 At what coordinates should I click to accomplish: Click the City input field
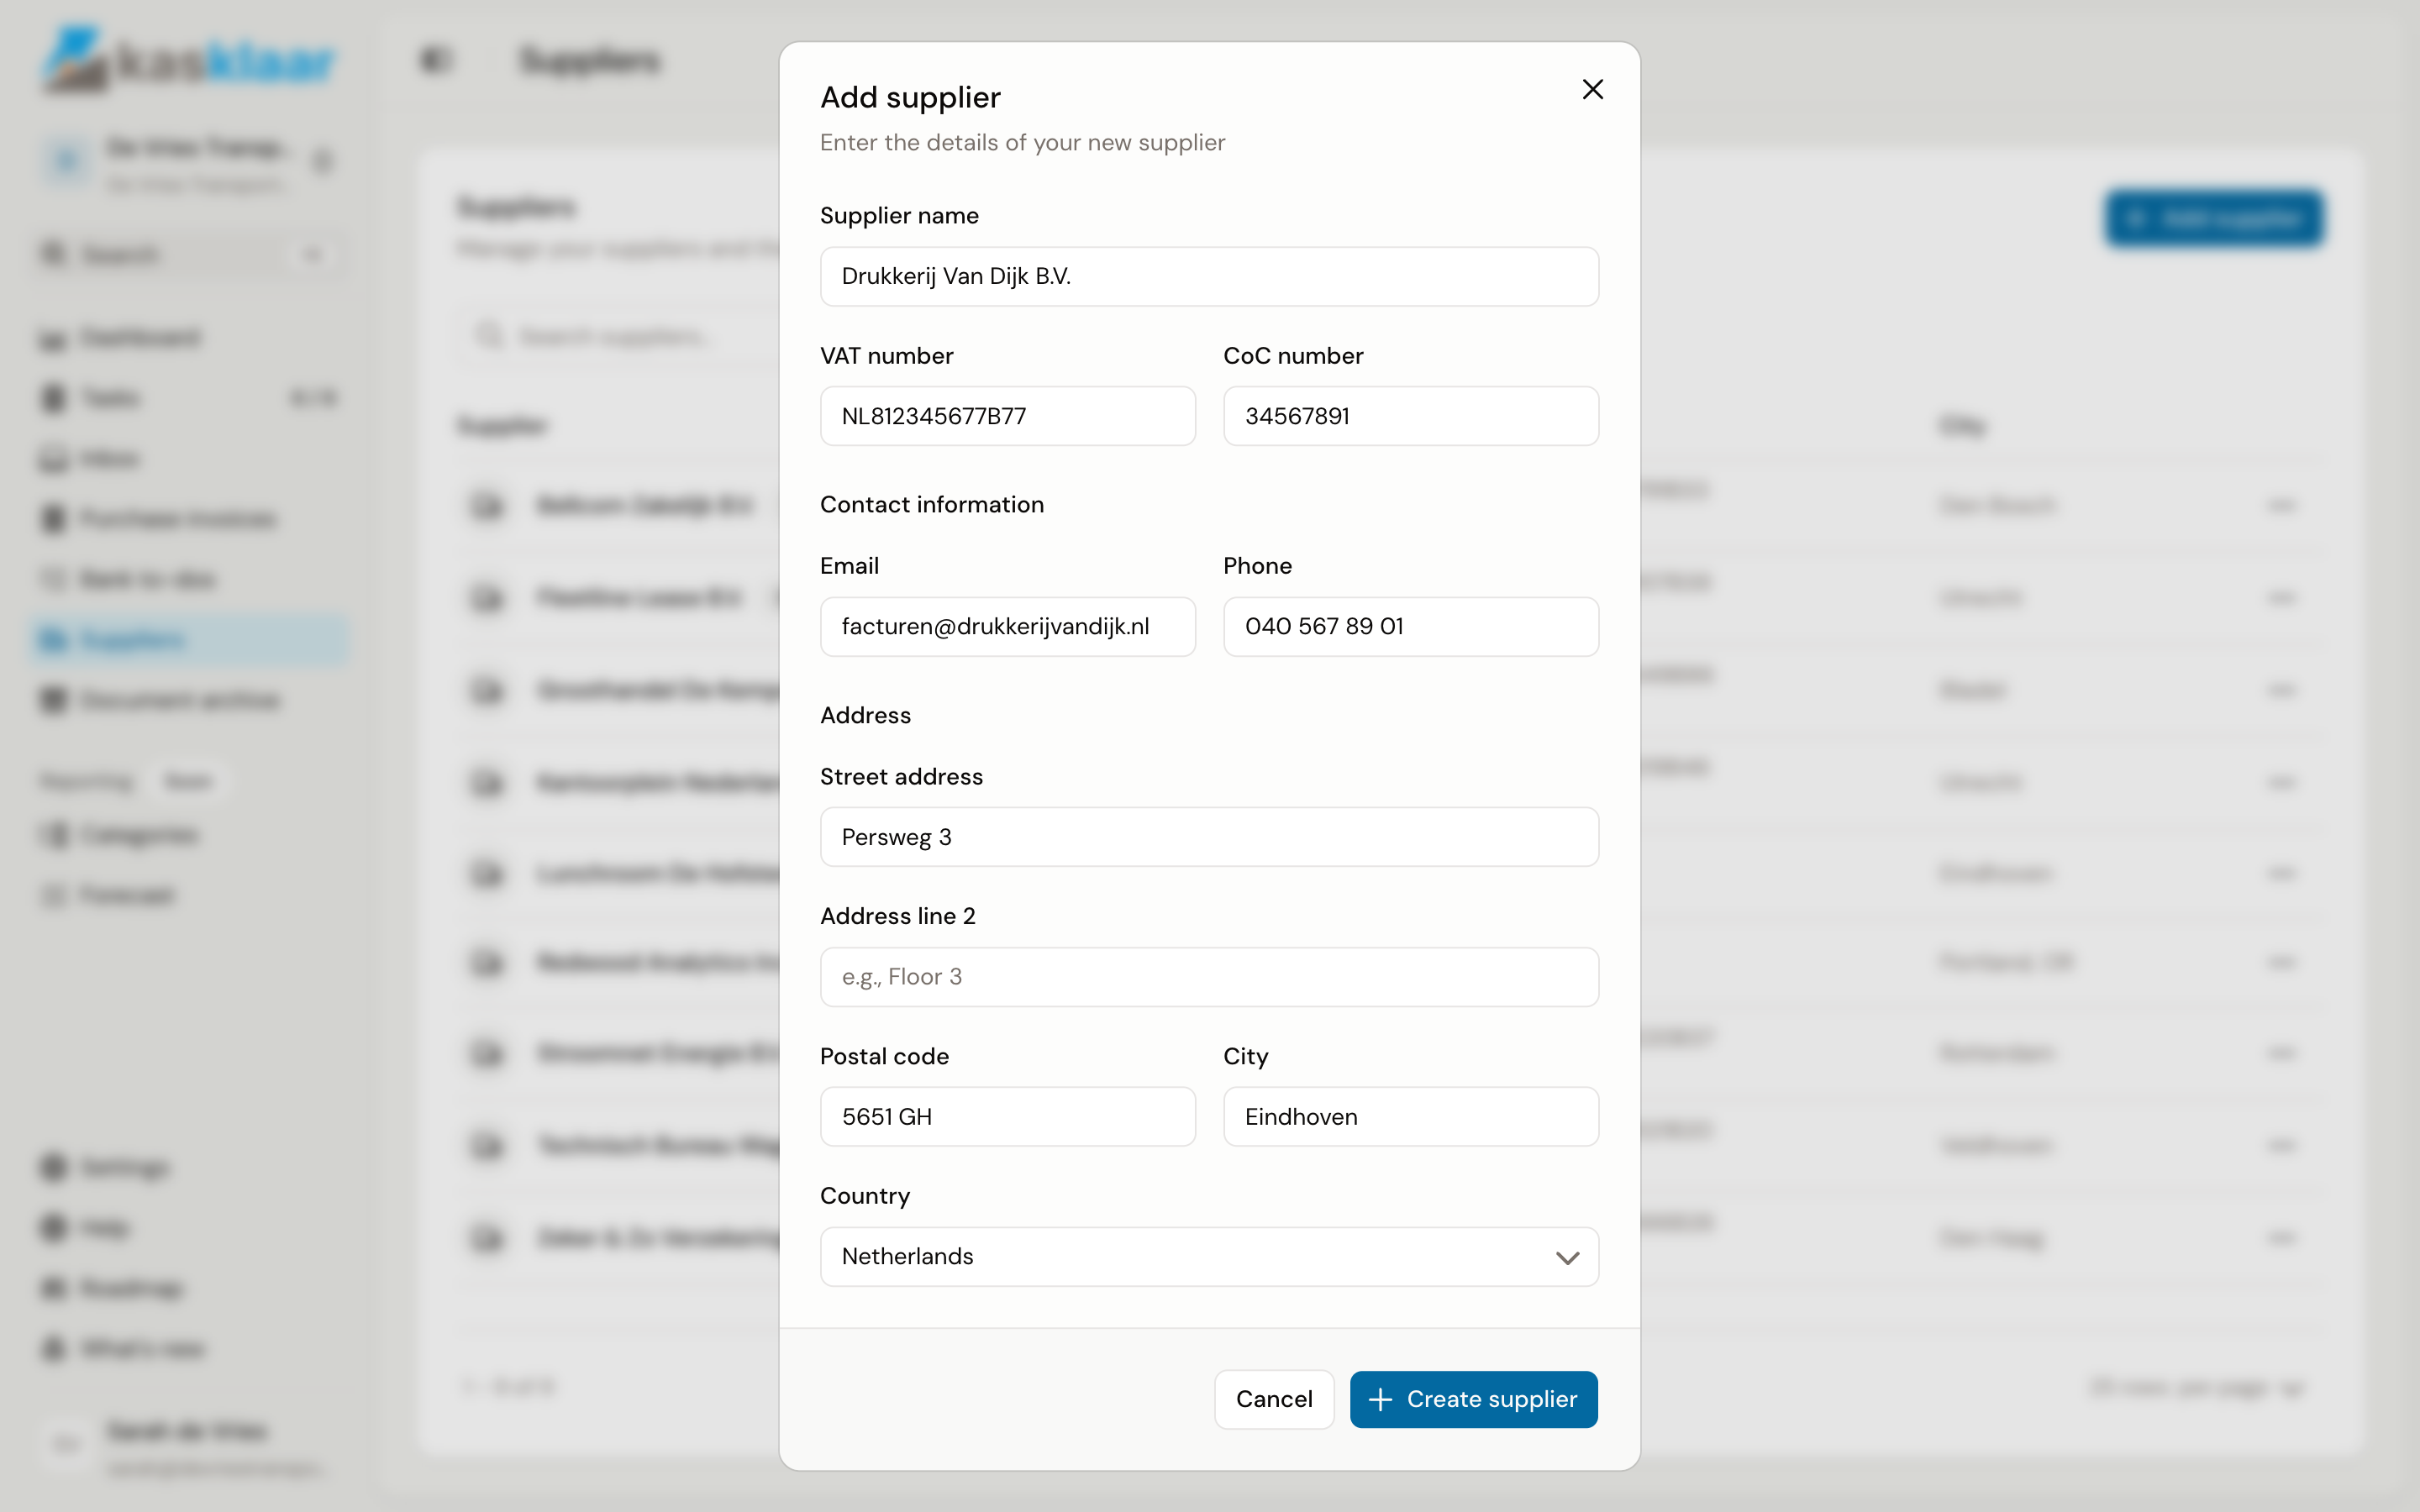pos(1411,1117)
